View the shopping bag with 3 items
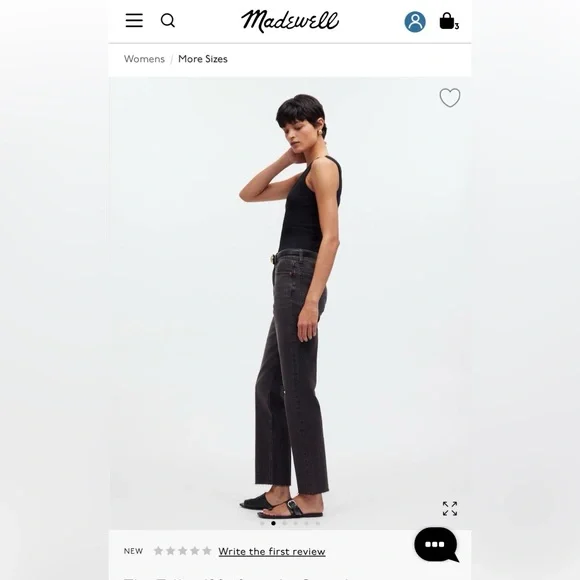580x580 pixels. tap(449, 21)
